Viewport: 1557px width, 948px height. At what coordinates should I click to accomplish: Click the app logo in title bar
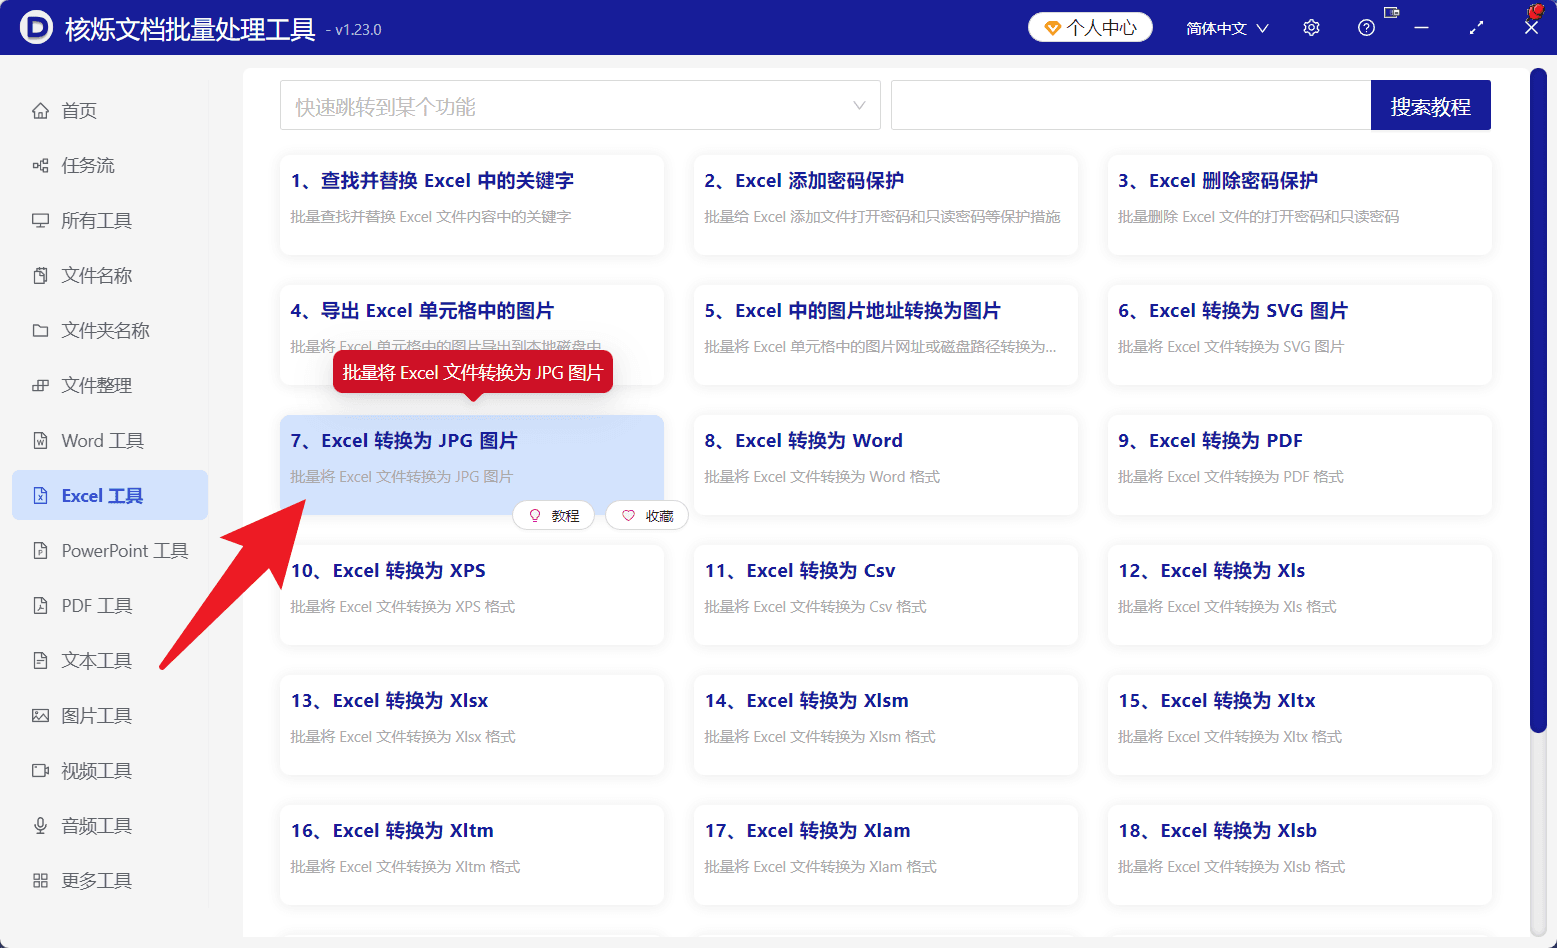36,28
